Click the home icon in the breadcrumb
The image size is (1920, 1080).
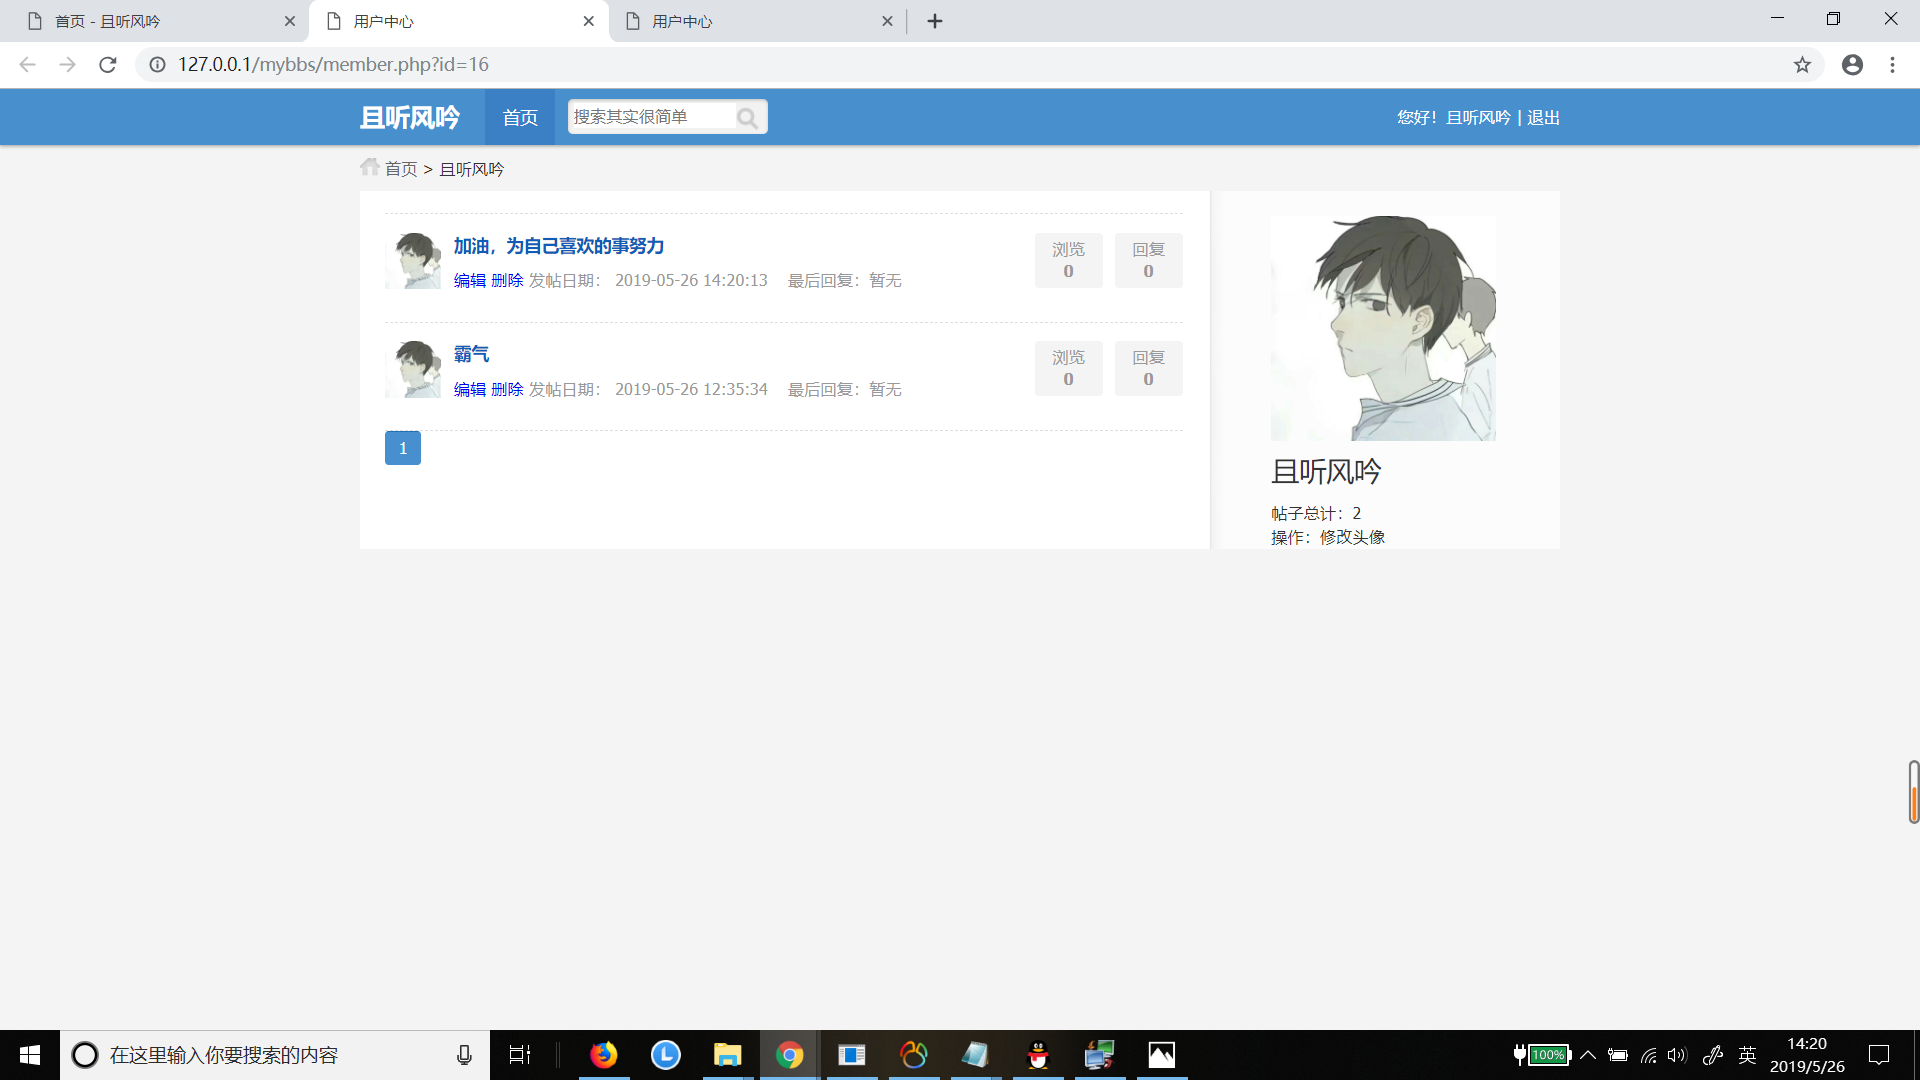[x=370, y=166]
